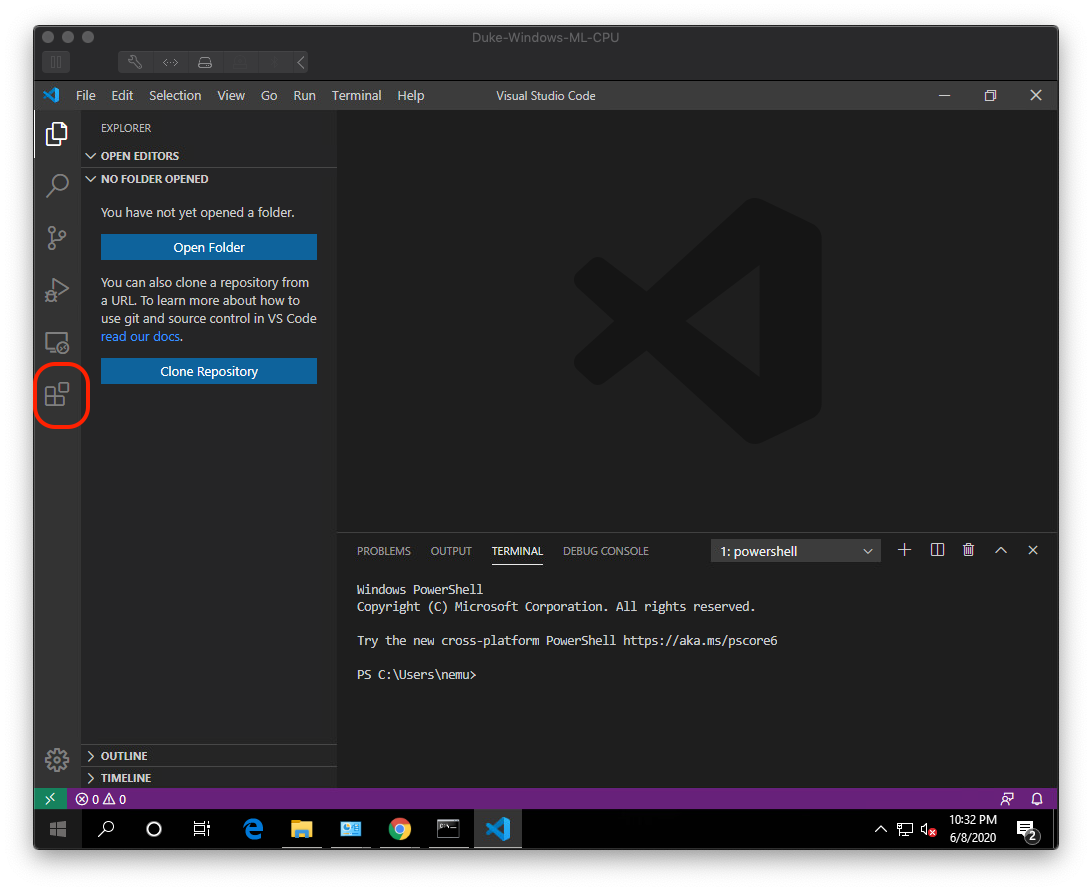Image resolution: width=1092 pixels, height=891 pixels.
Task: Collapse the Open Editors section
Action: pyautogui.click(x=91, y=155)
